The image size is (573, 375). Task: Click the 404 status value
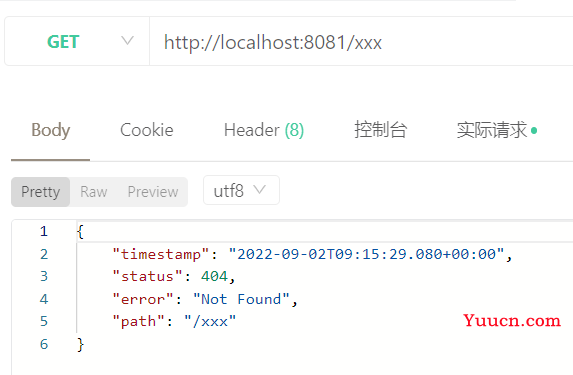point(214,276)
